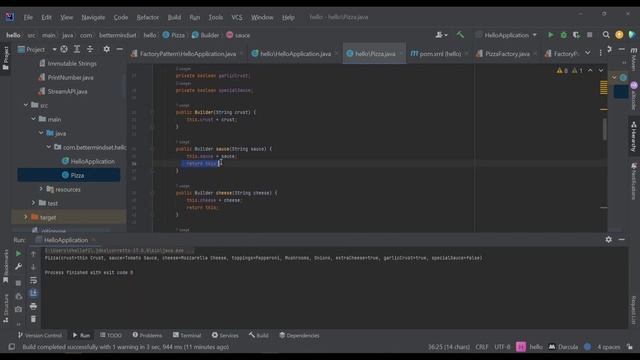This screenshot has width=640, height=360.
Task: Expand the target folder
Action: tap(26, 217)
